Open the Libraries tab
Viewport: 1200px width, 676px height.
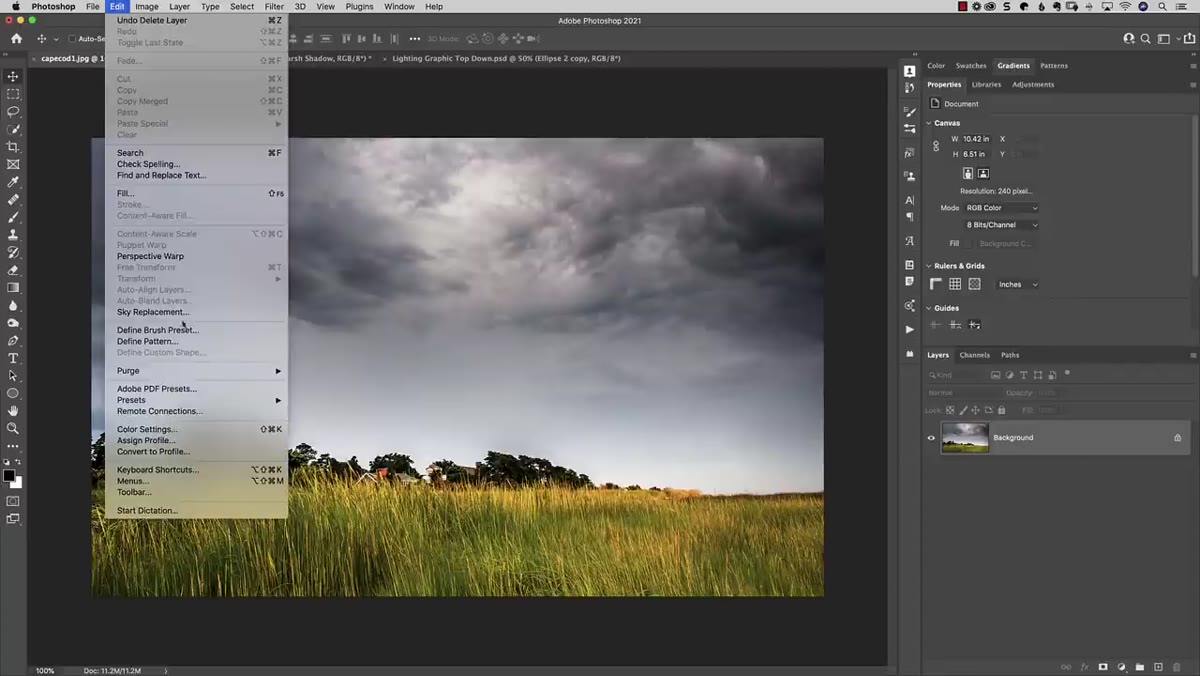(x=986, y=84)
